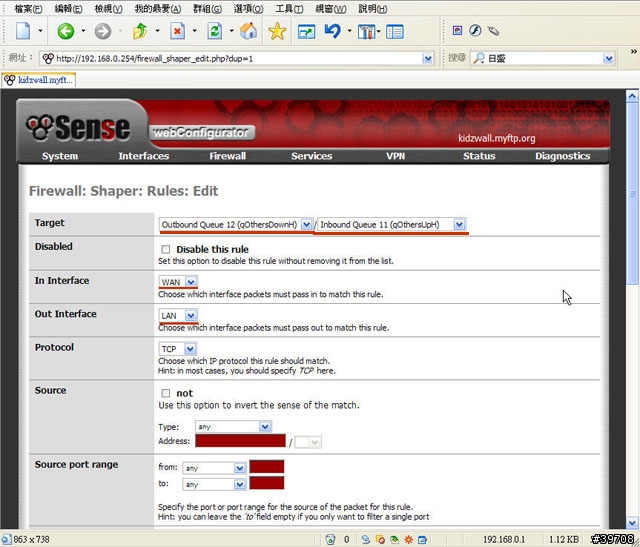Click the columns layout toolbar icon
The height and width of the screenshot is (547, 640).
(366, 31)
